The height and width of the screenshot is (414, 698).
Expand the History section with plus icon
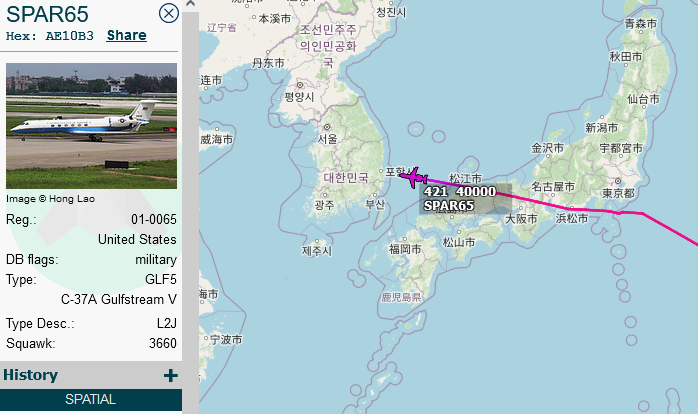click(x=170, y=375)
